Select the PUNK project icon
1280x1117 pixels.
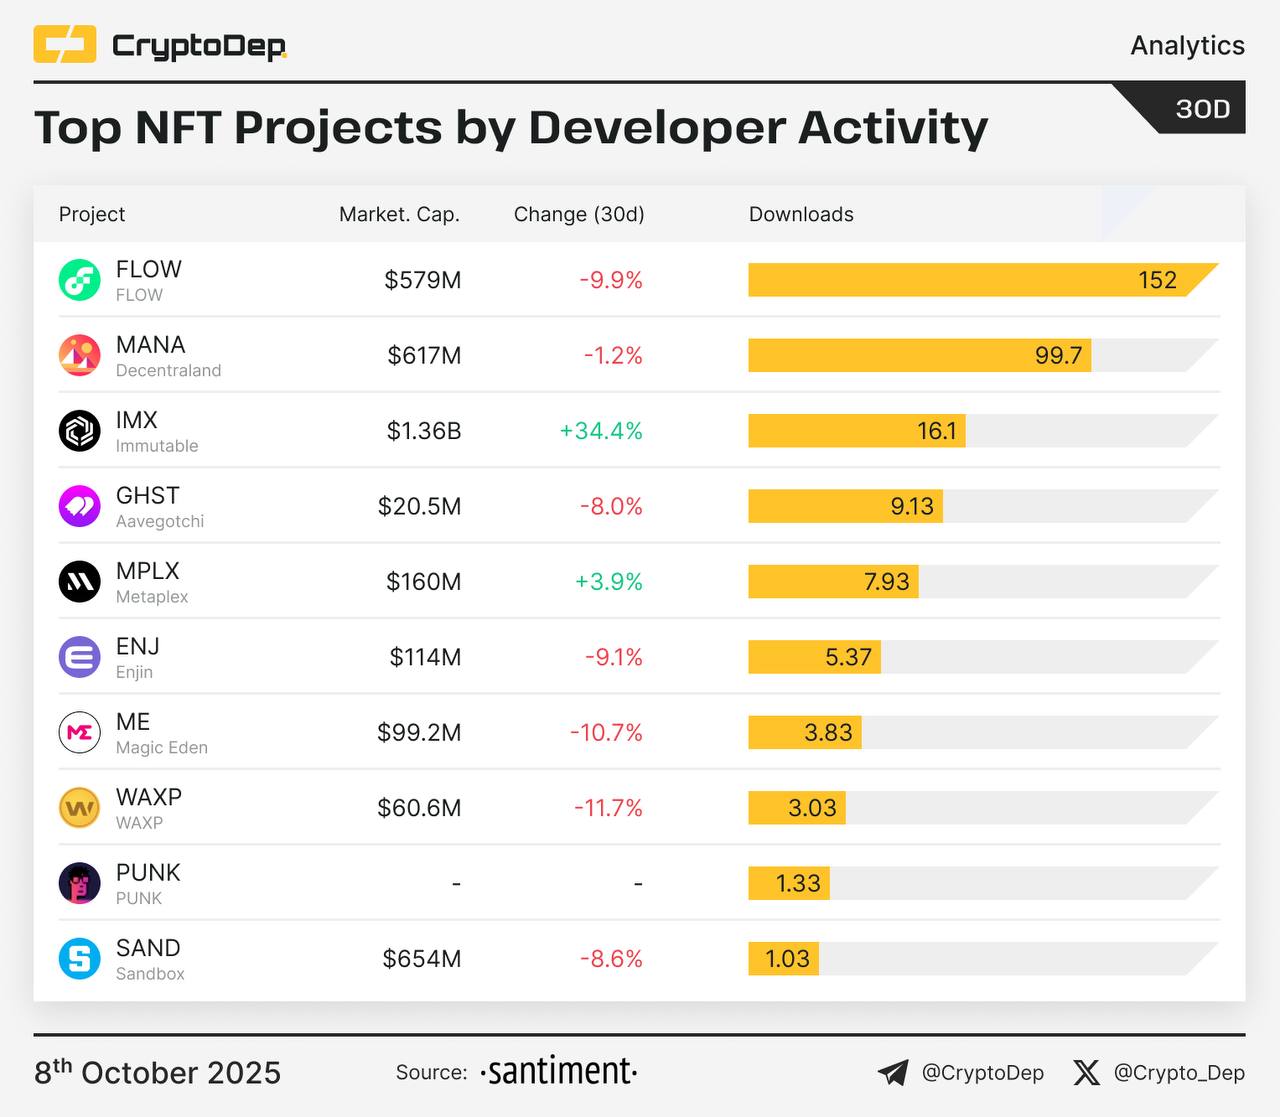[79, 883]
